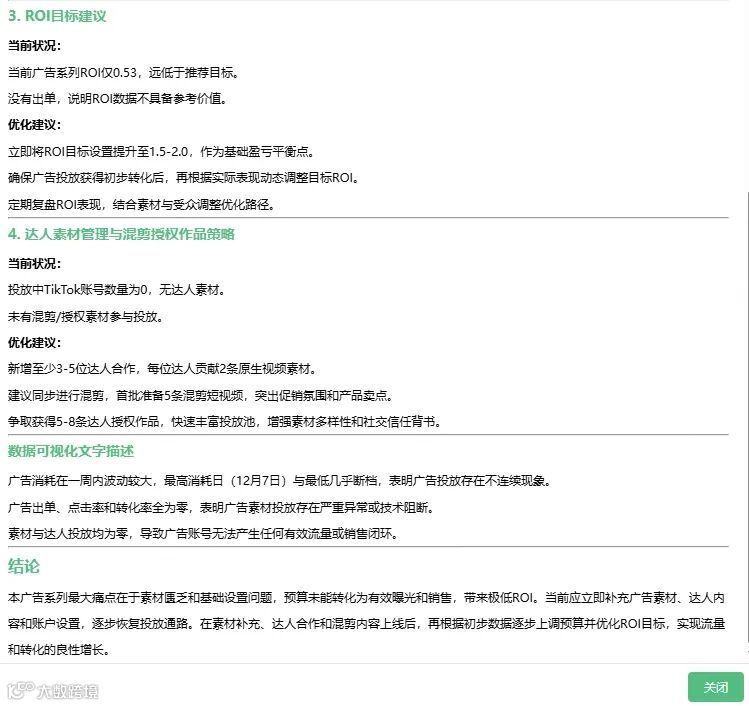The image size is (749, 706).
Task: Click line '未有混剪/授权素材参与投放。'
Action: [86, 317]
